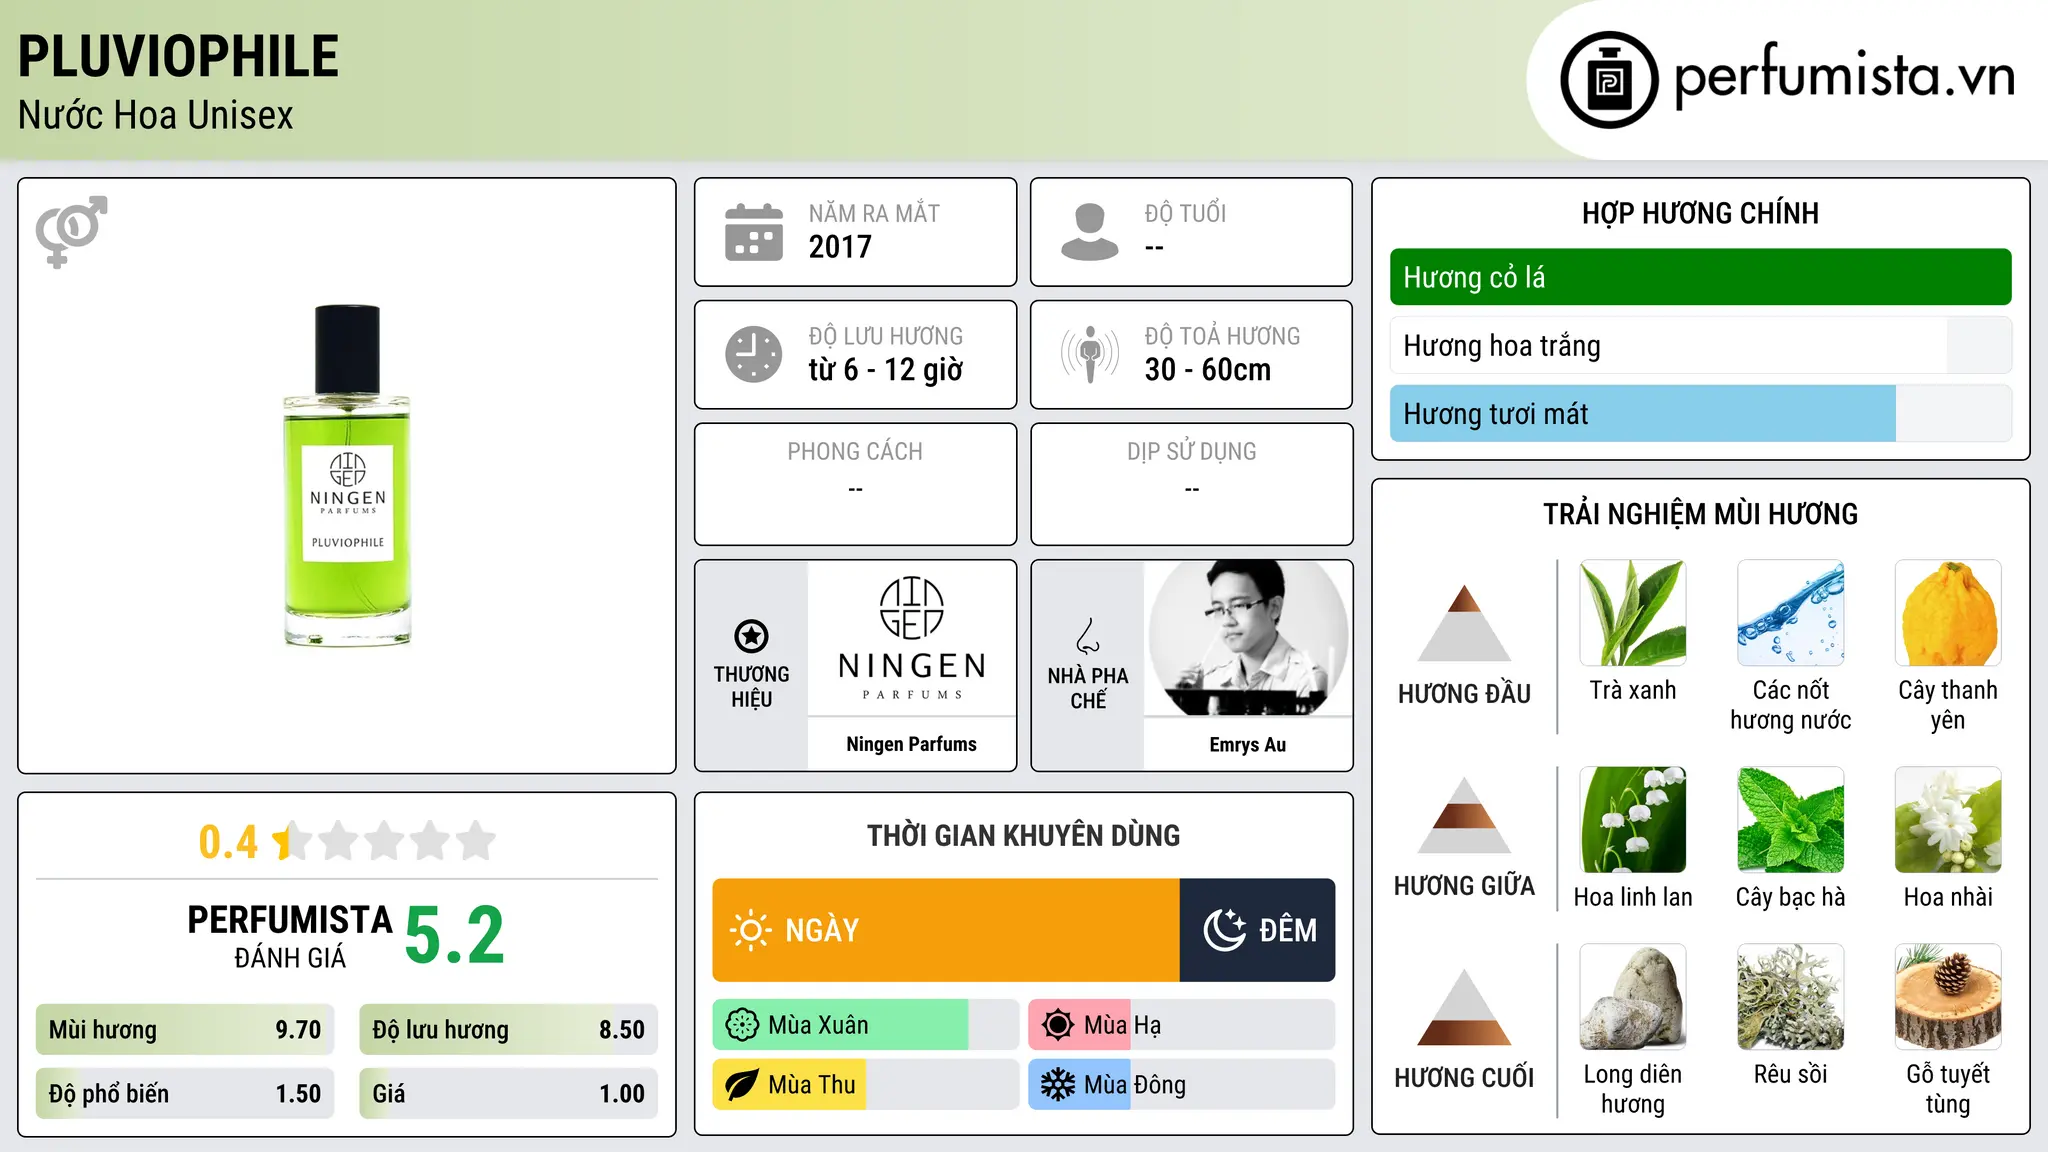Open the Cây bạc hà note image

coord(1791,820)
